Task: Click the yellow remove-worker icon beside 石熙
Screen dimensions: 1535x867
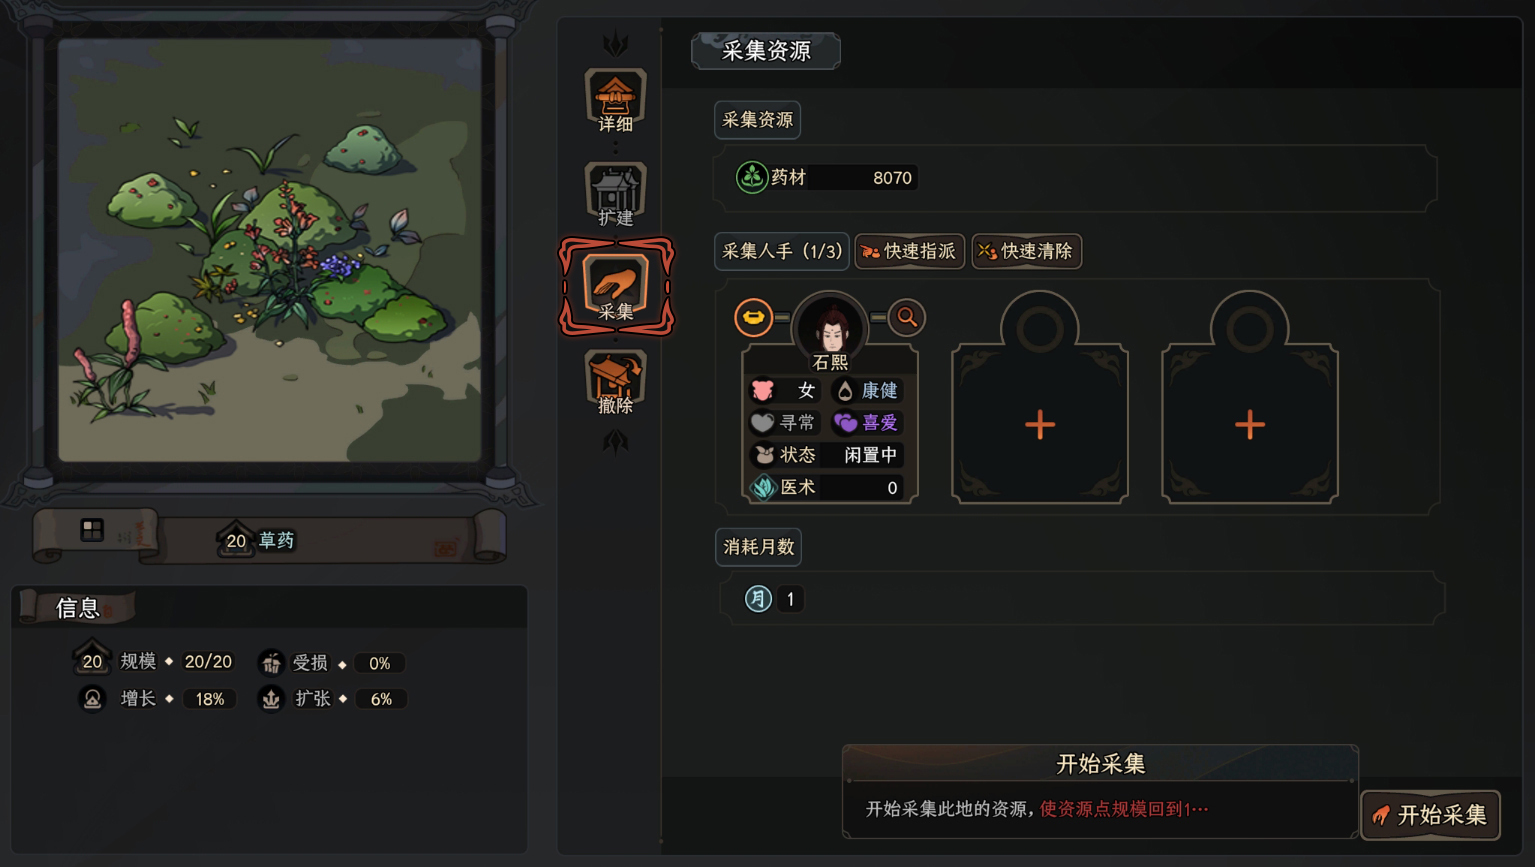Action: (x=753, y=317)
